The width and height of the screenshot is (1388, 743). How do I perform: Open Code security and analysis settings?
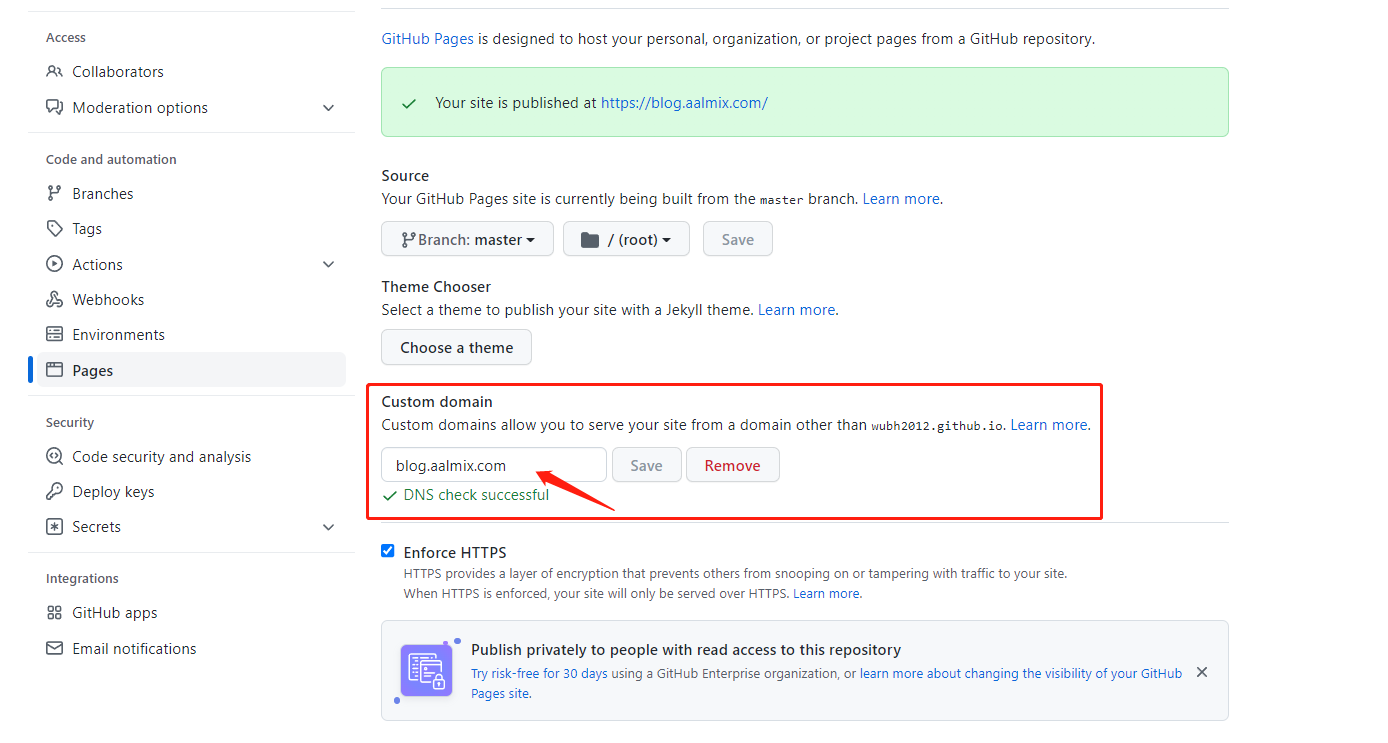(161, 457)
